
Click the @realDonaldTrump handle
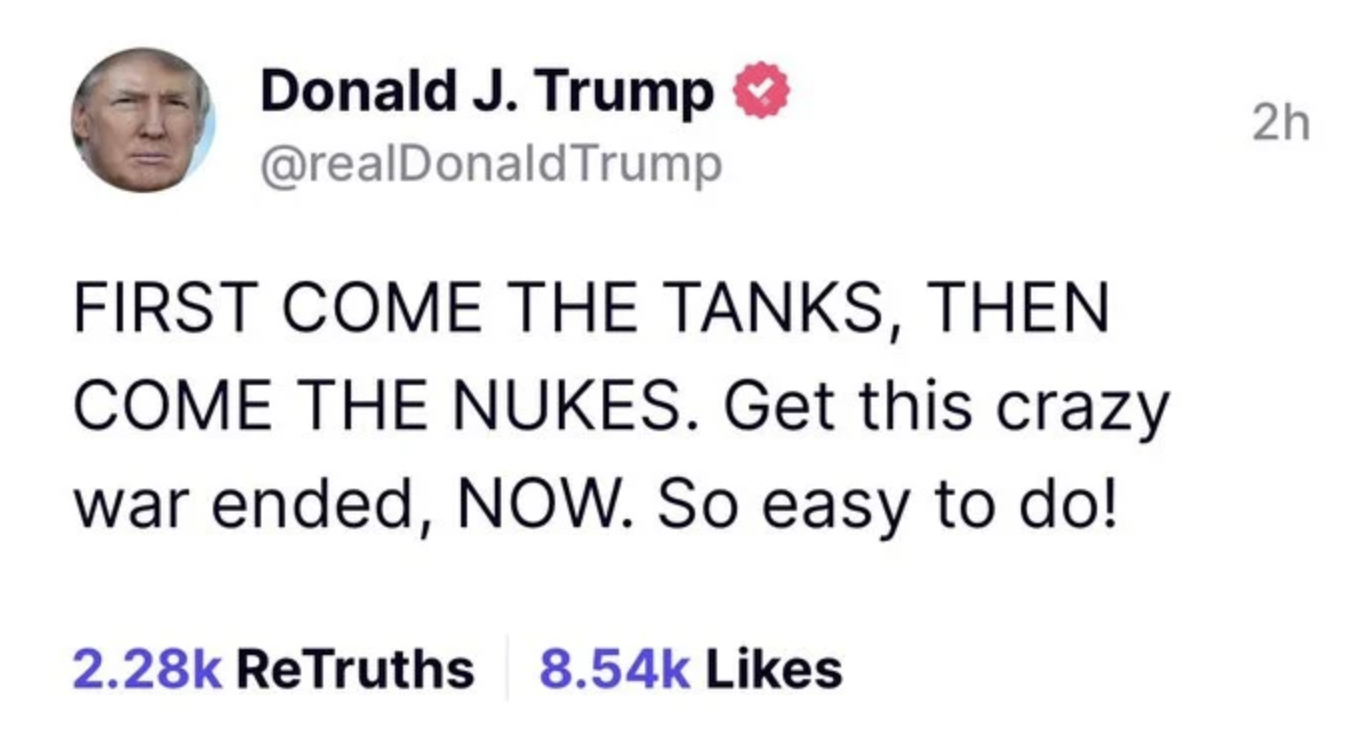coord(490,164)
